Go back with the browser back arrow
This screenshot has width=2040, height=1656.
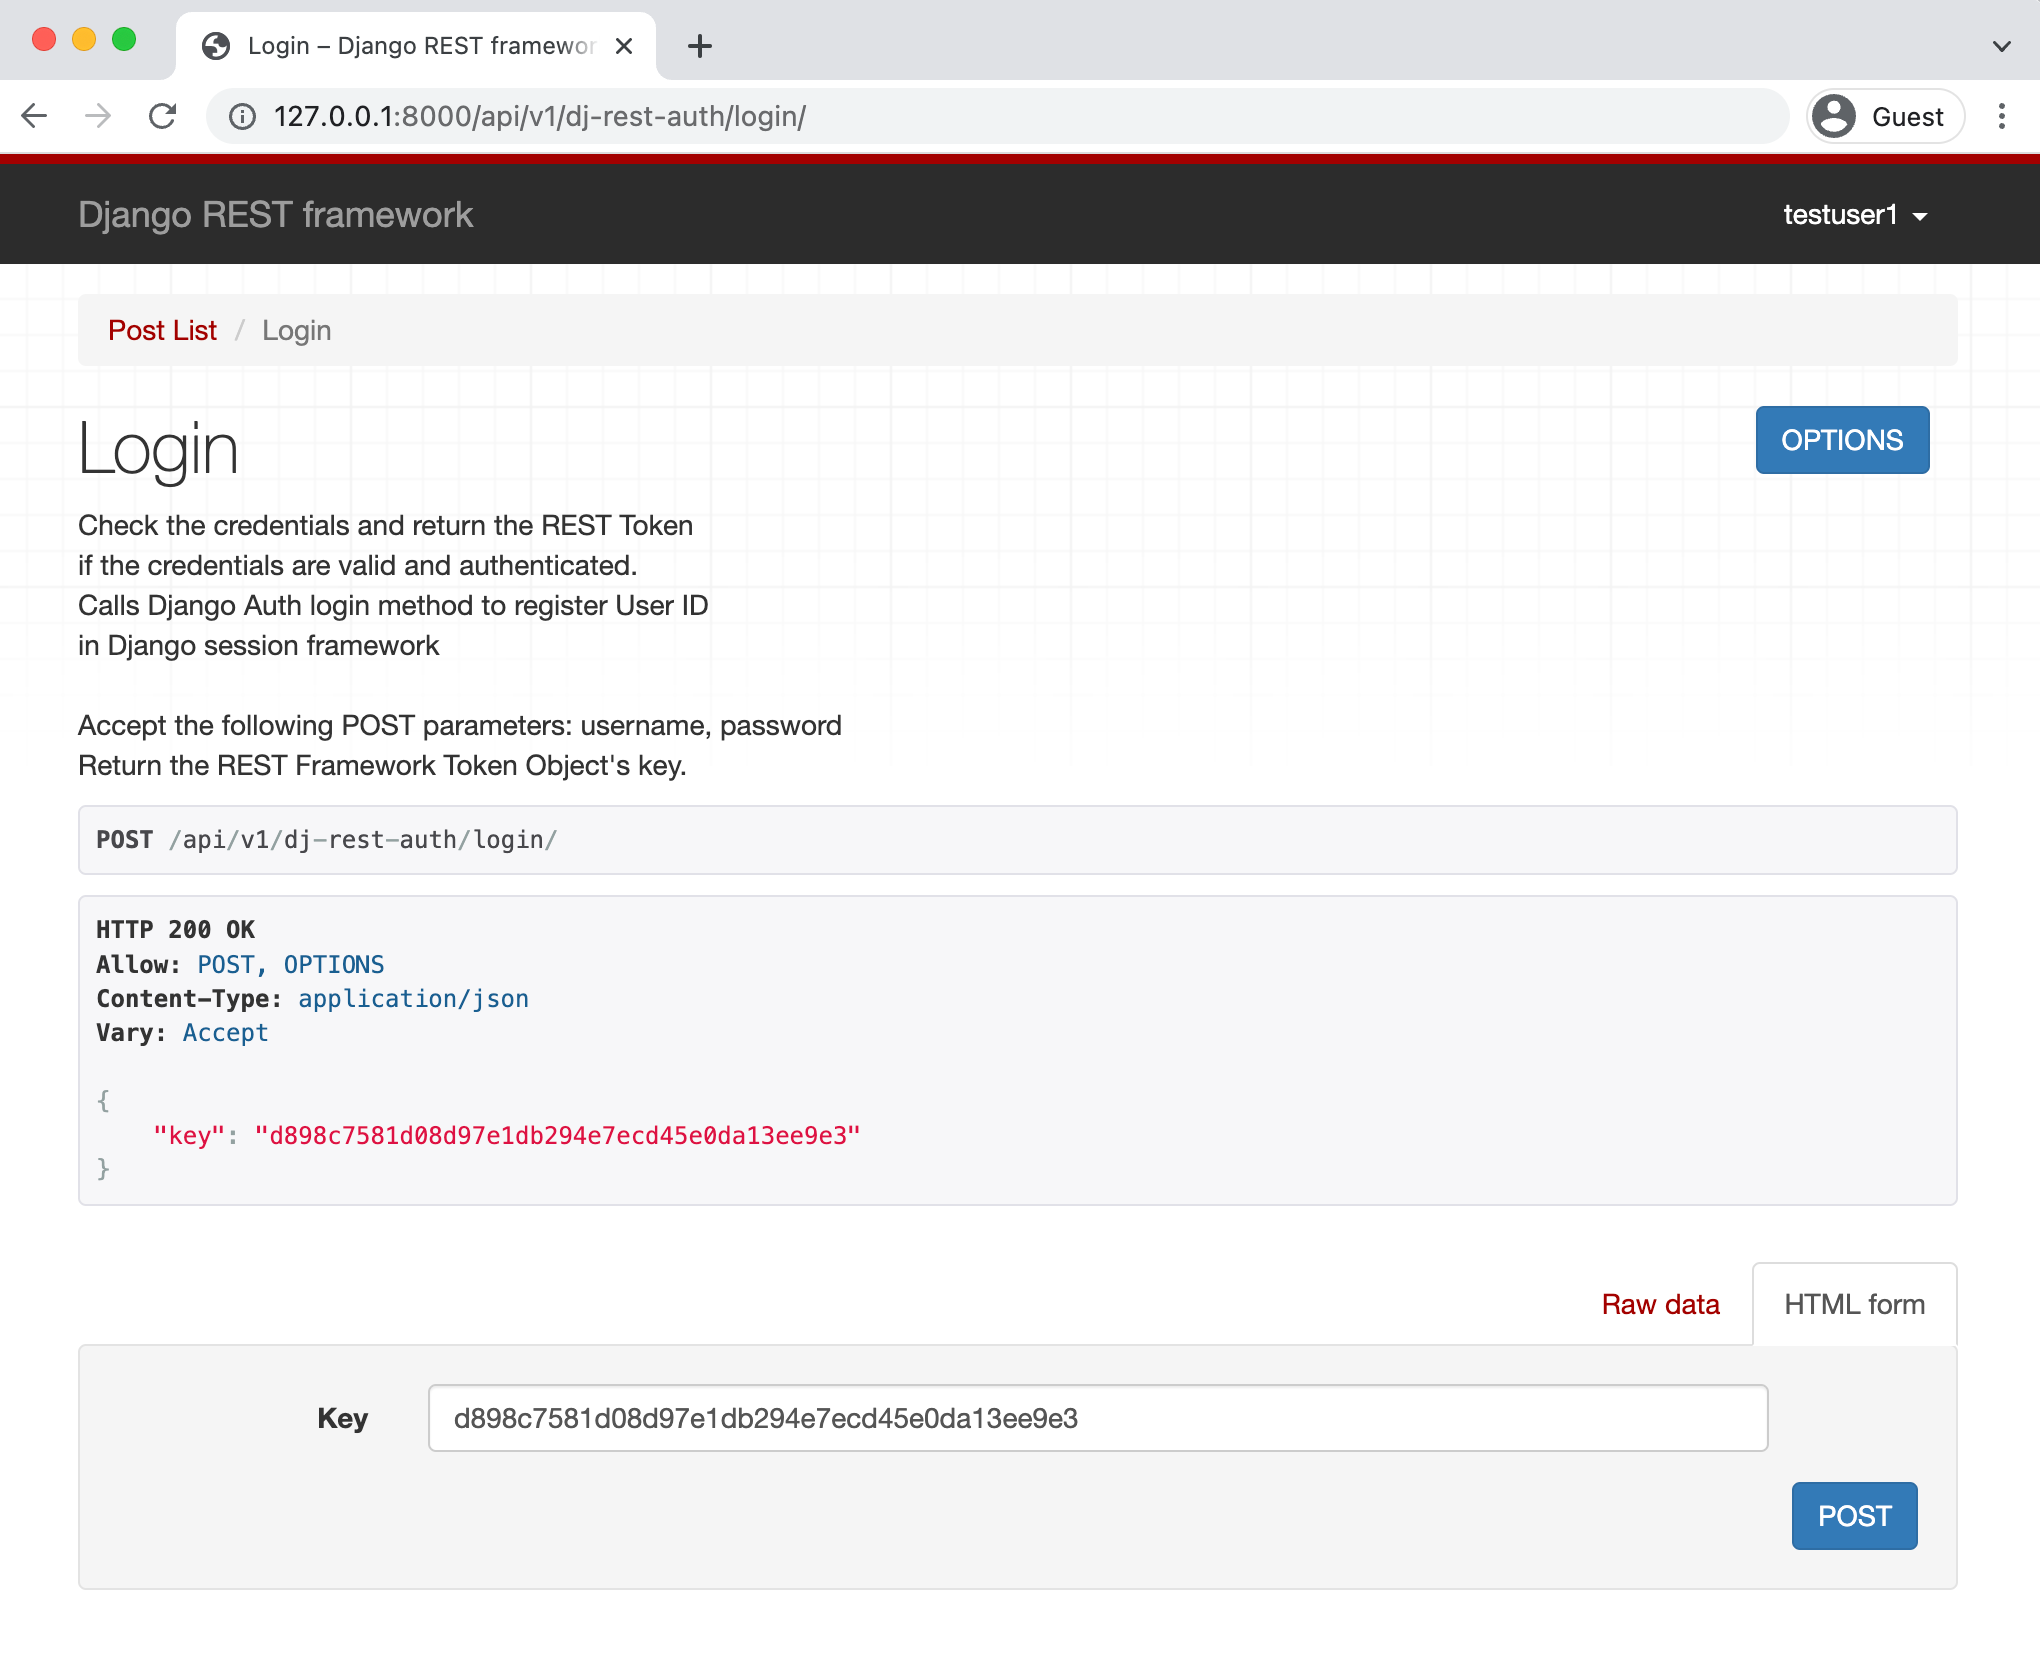pos(35,117)
